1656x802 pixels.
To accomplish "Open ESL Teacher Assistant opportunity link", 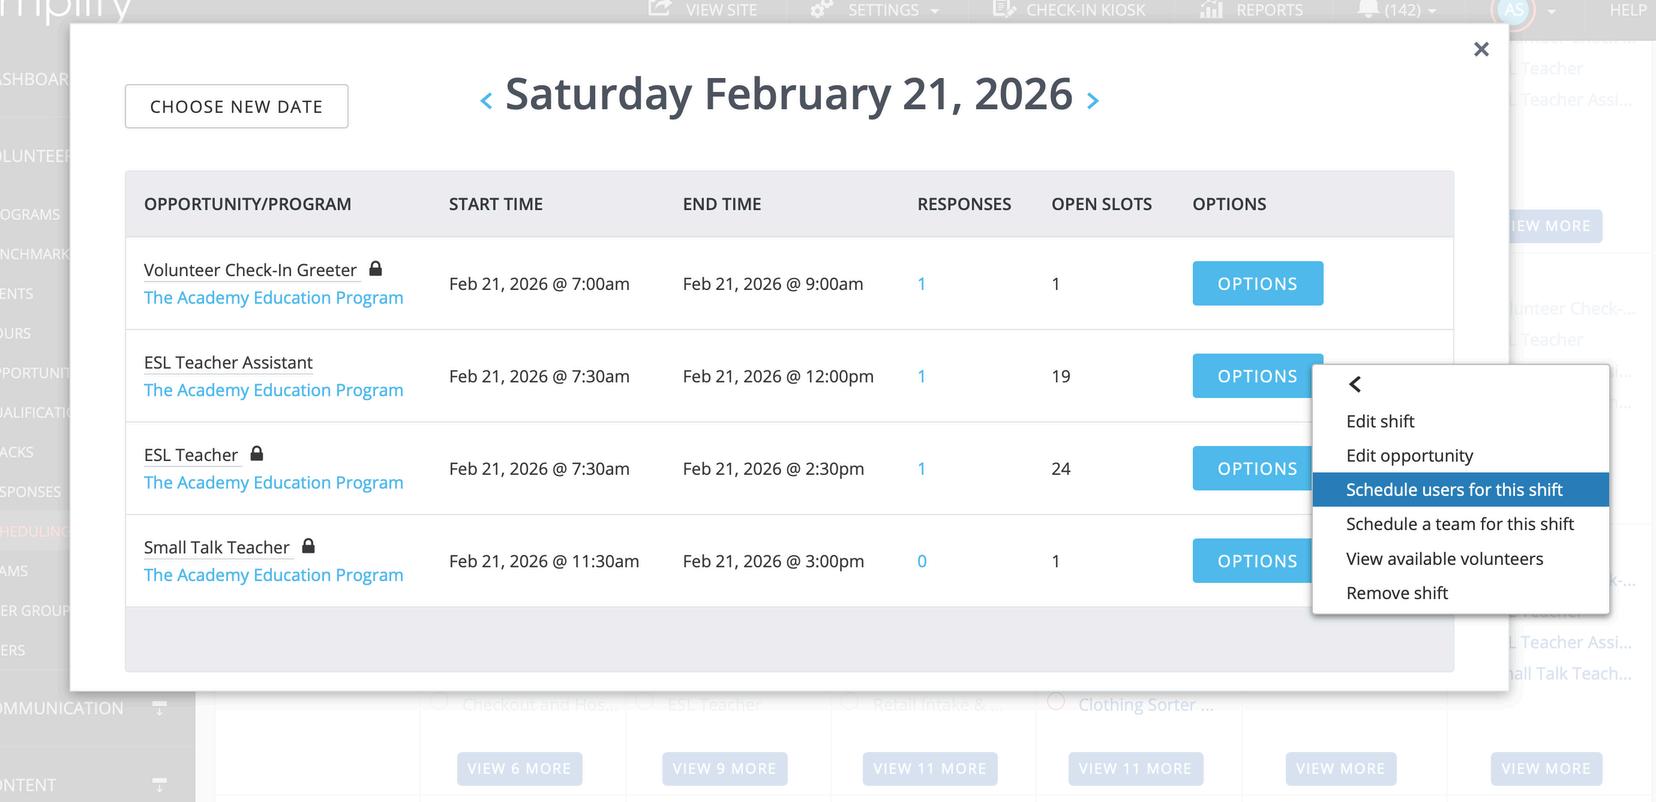I will [x=228, y=363].
